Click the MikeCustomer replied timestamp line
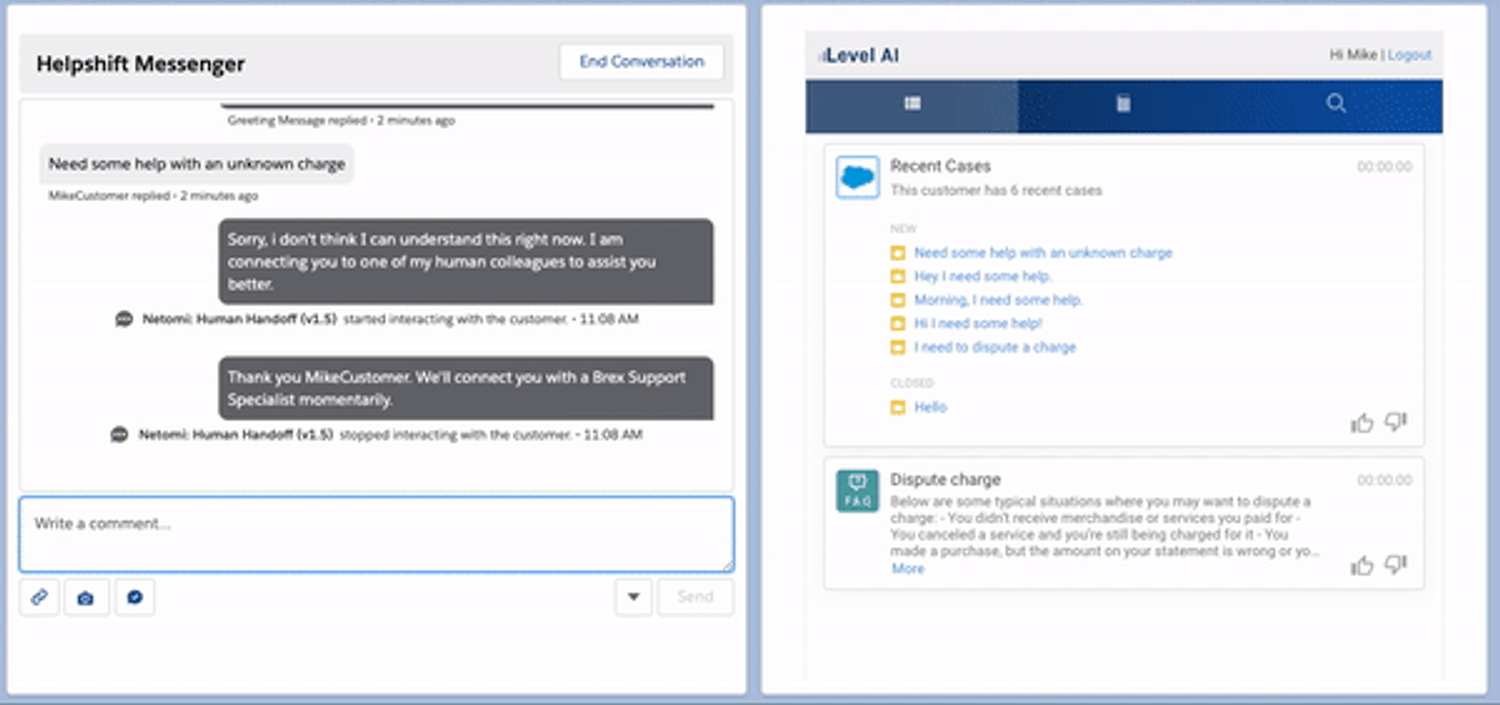The image size is (1500, 705). tap(153, 196)
